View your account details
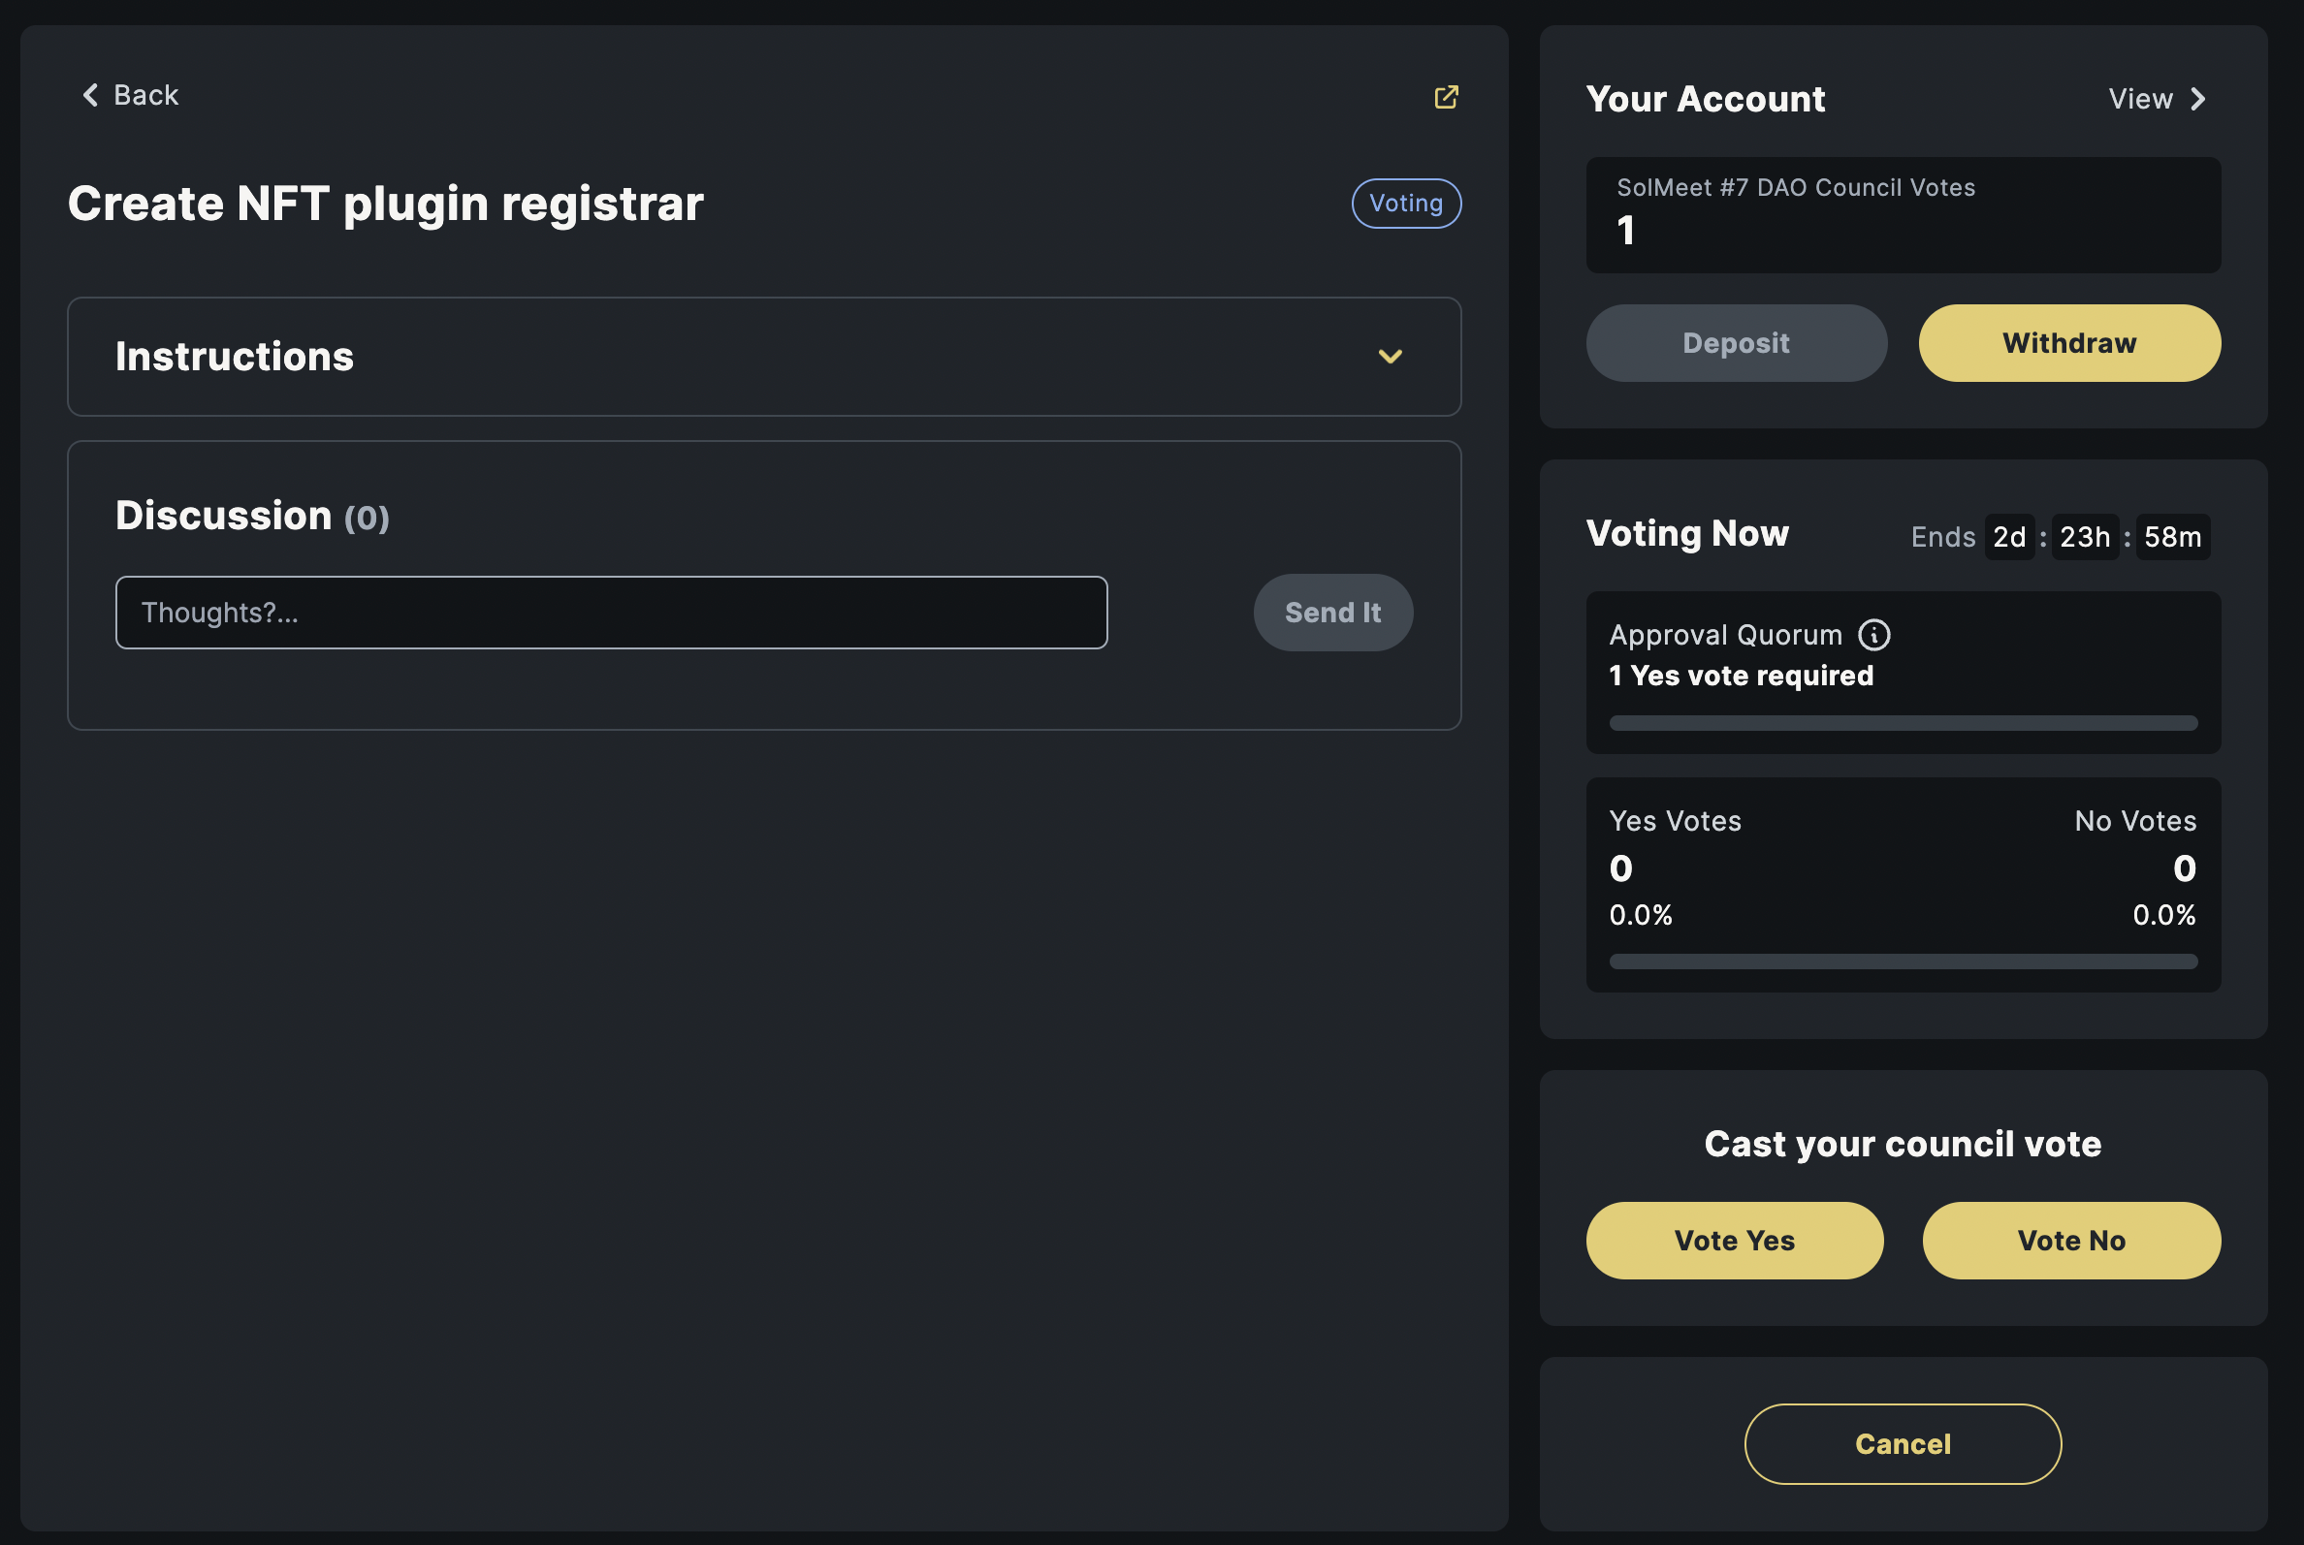Image resolution: width=2304 pixels, height=1545 pixels. pos(2140,99)
